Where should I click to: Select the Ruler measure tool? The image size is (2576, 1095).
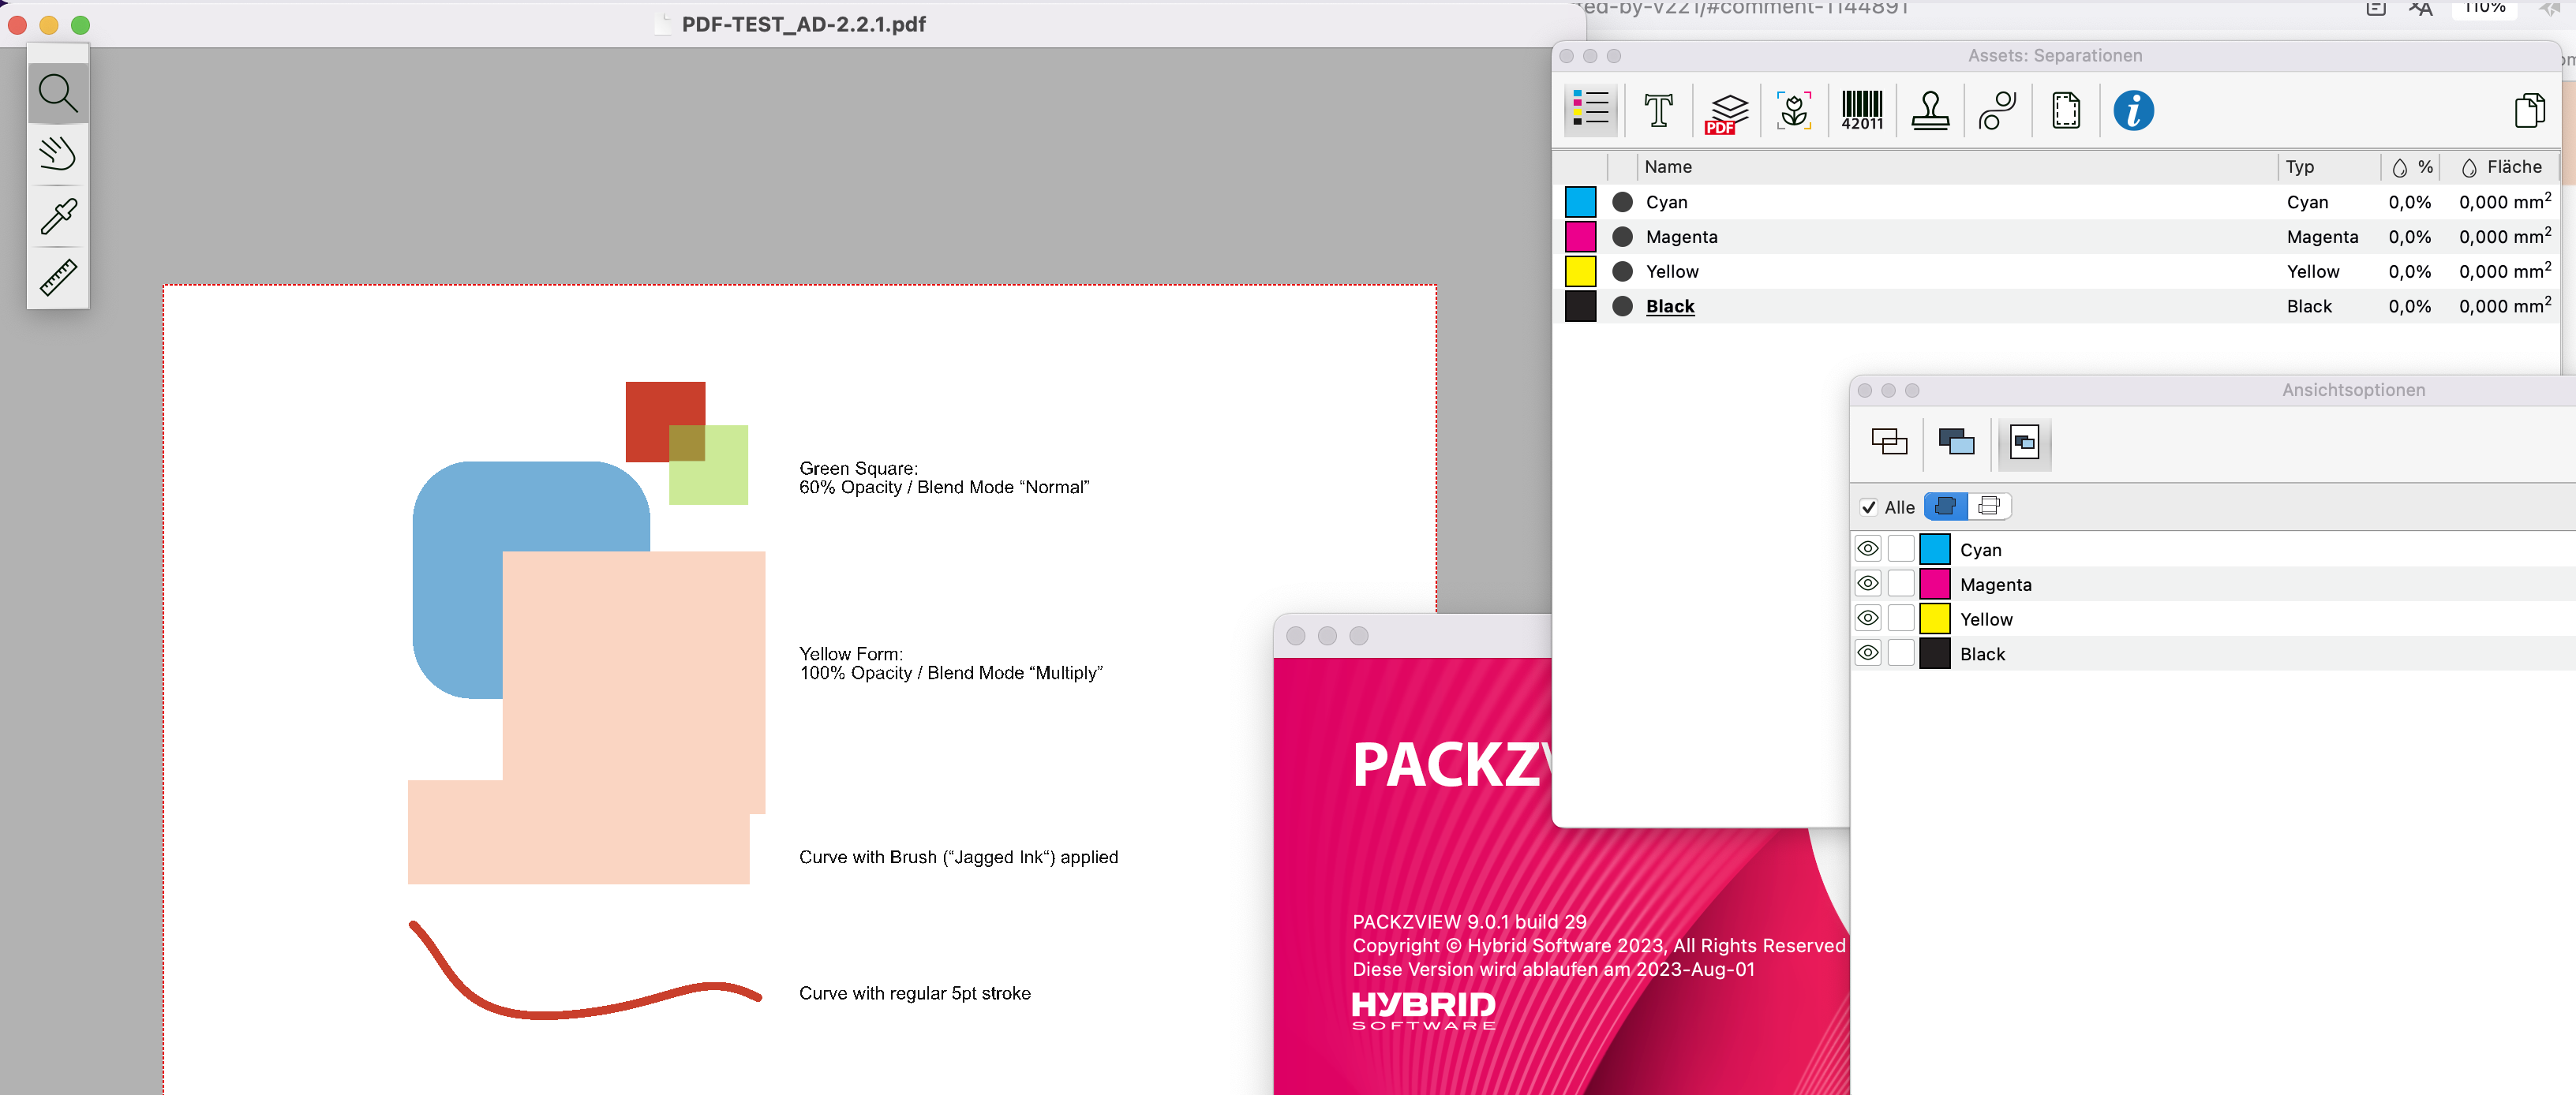[x=58, y=277]
